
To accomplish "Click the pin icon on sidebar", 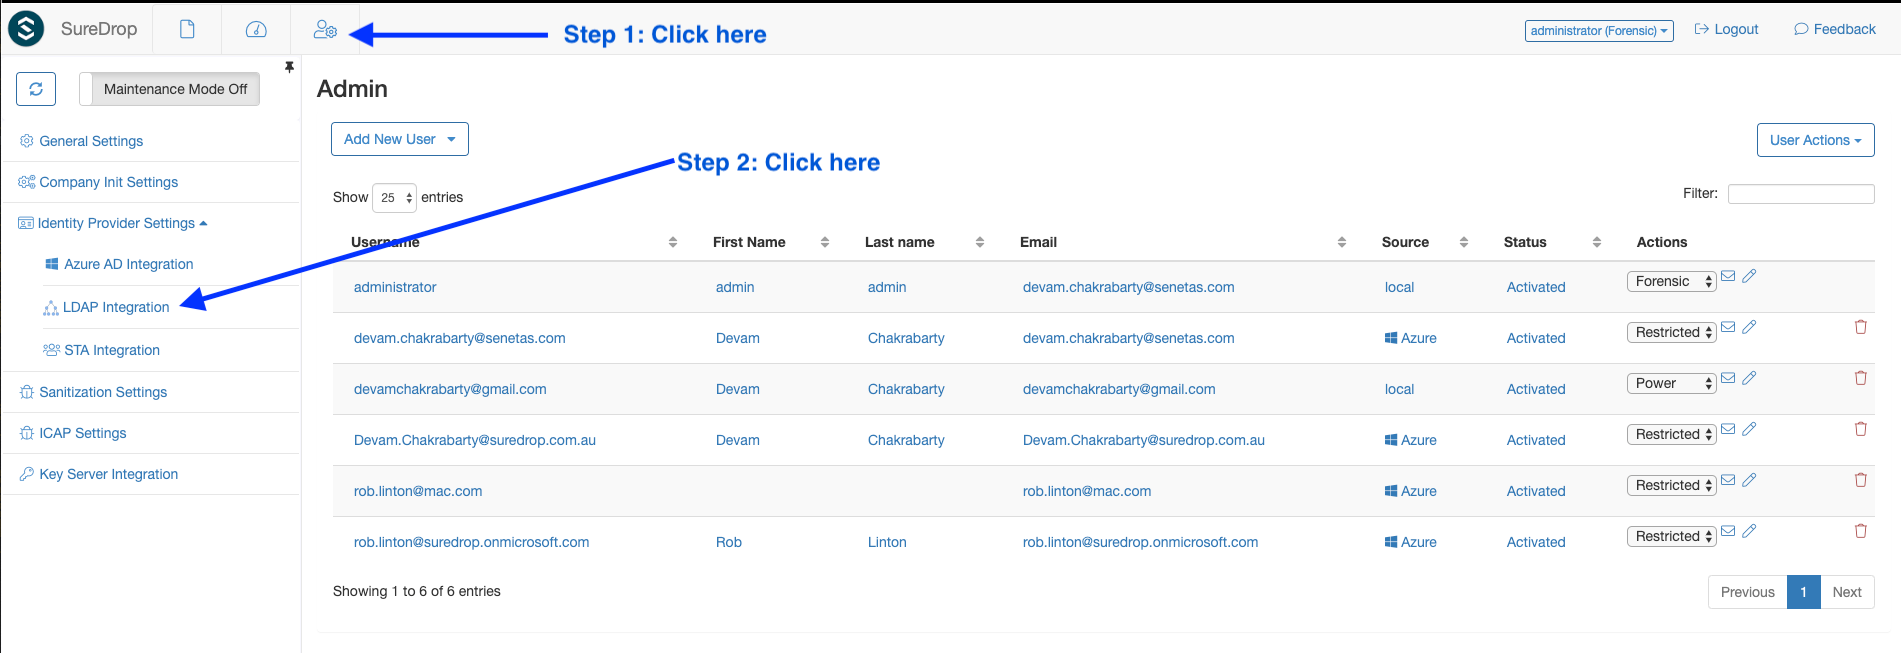I will [x=289, y=67].
